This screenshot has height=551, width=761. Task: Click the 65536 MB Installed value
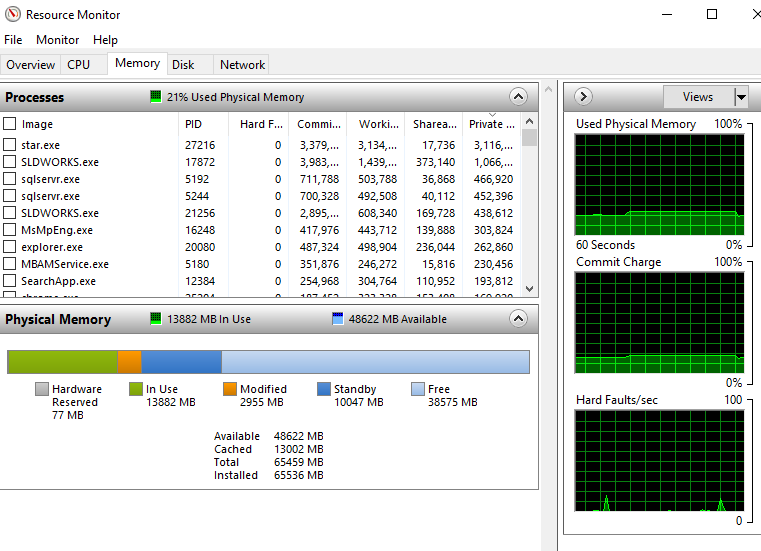(298, 475)
